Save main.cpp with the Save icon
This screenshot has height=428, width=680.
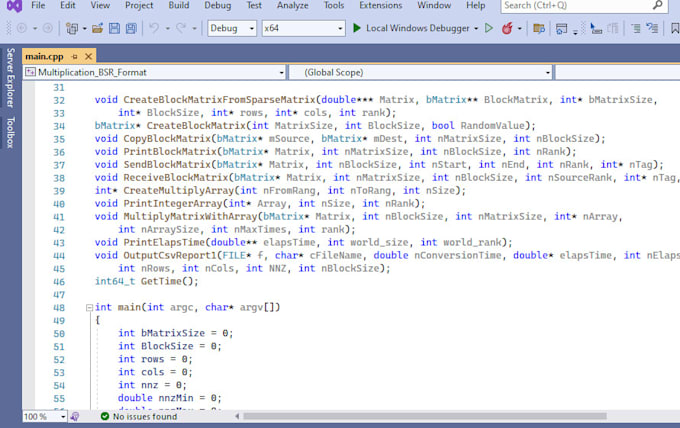pyautogui.click(x=114, y=29)
